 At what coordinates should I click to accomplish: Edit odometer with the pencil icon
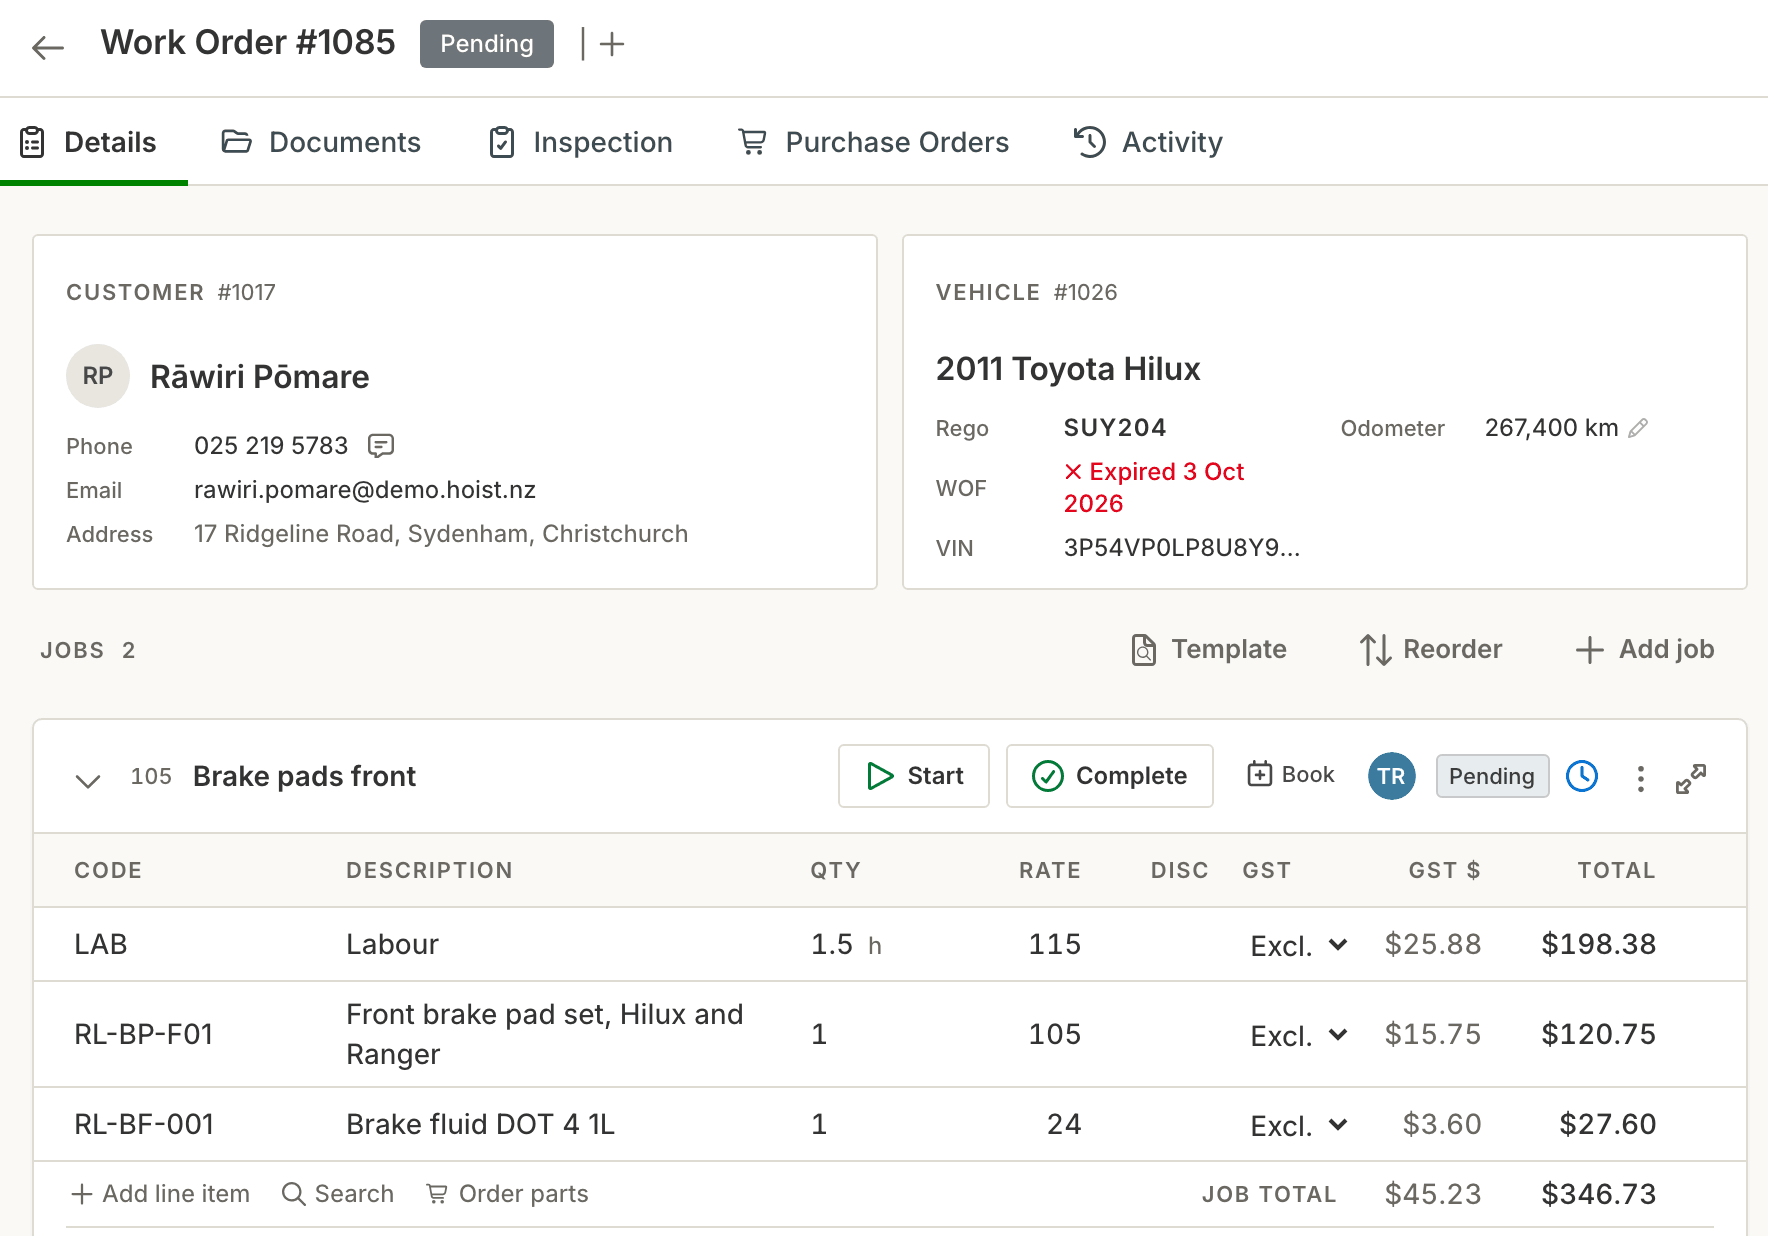(1638, 428)
